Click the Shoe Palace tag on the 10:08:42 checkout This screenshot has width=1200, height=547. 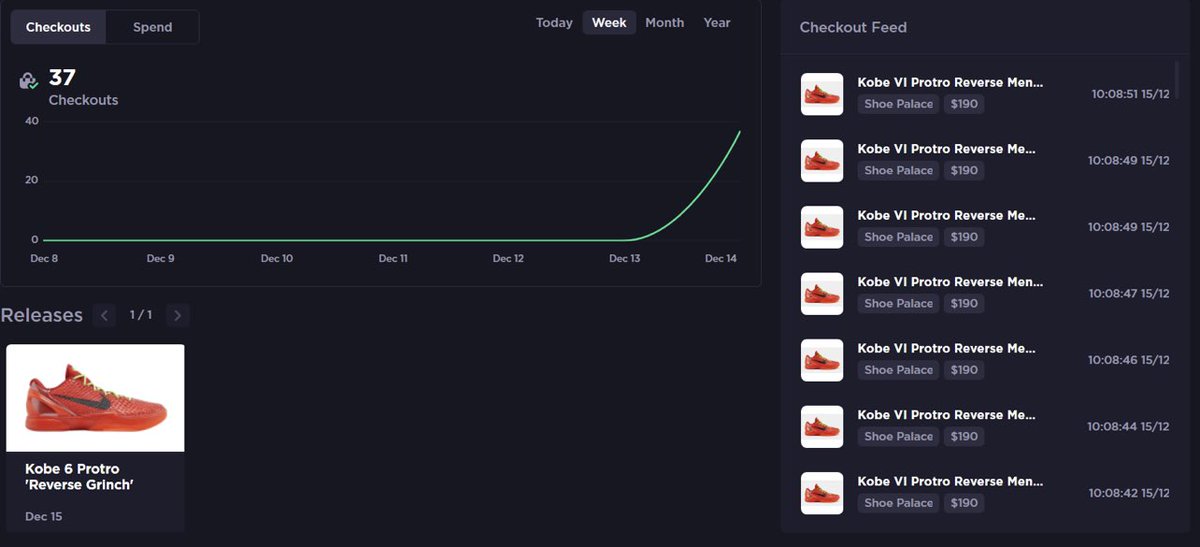(x=898, y=503)
